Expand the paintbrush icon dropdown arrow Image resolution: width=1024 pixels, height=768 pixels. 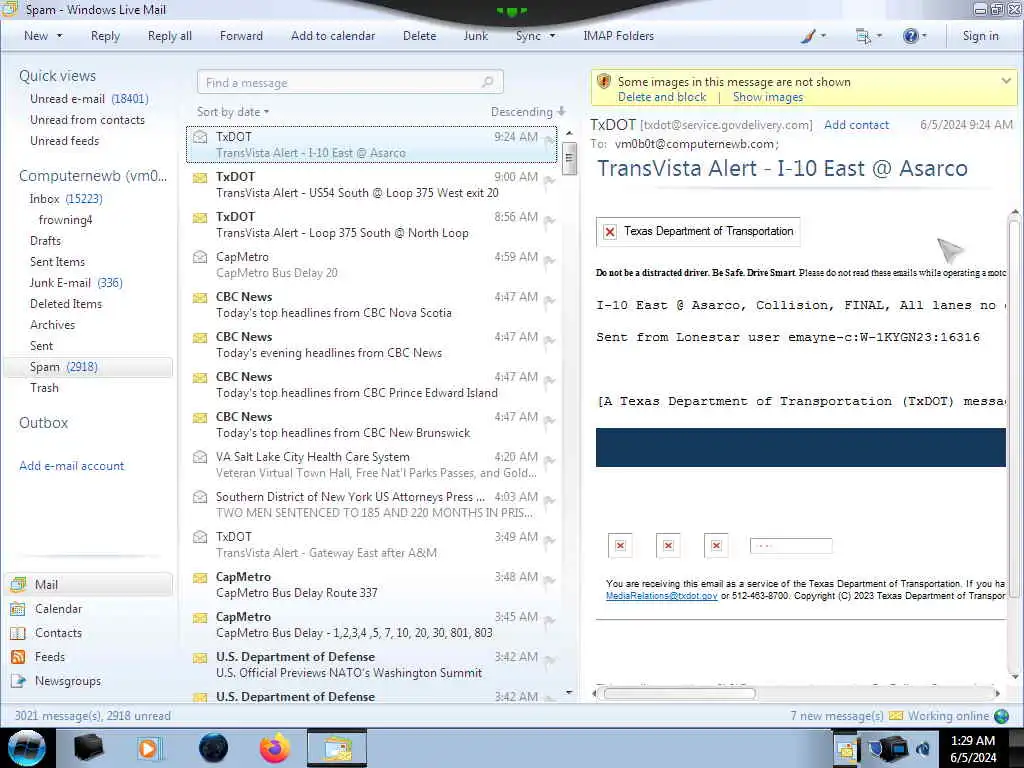[x=823, y=36]
